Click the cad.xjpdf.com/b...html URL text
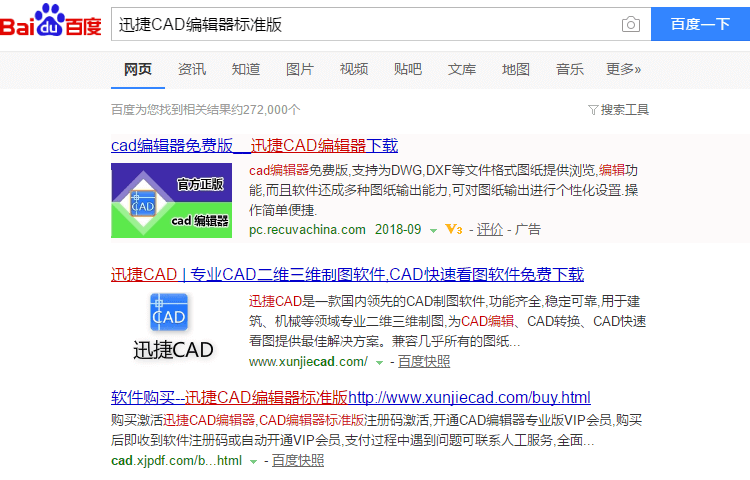 pos(176,460)
